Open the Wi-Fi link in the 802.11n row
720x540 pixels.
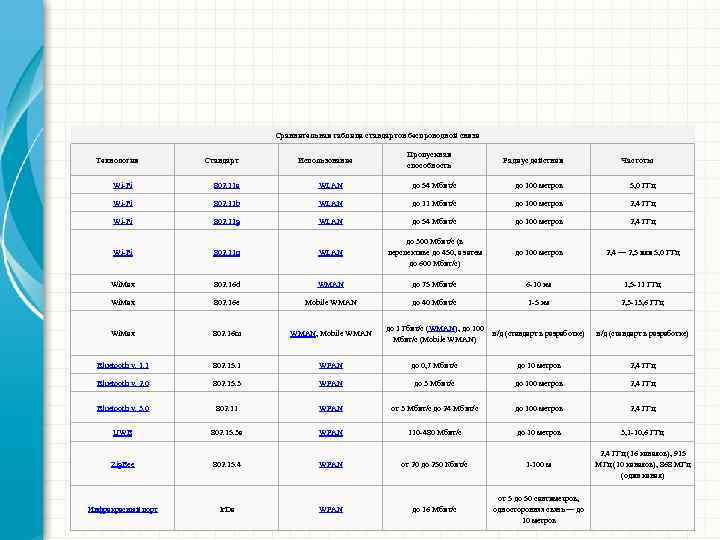[123, 253]
